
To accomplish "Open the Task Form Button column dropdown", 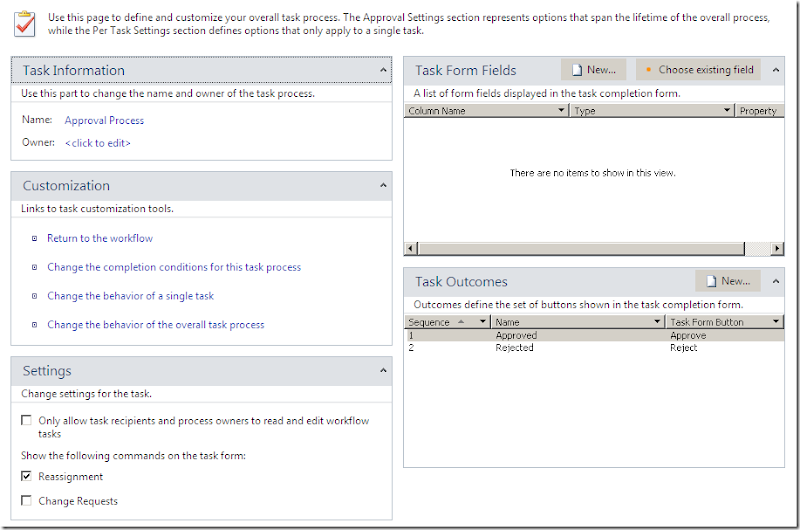I will point(776,322).
